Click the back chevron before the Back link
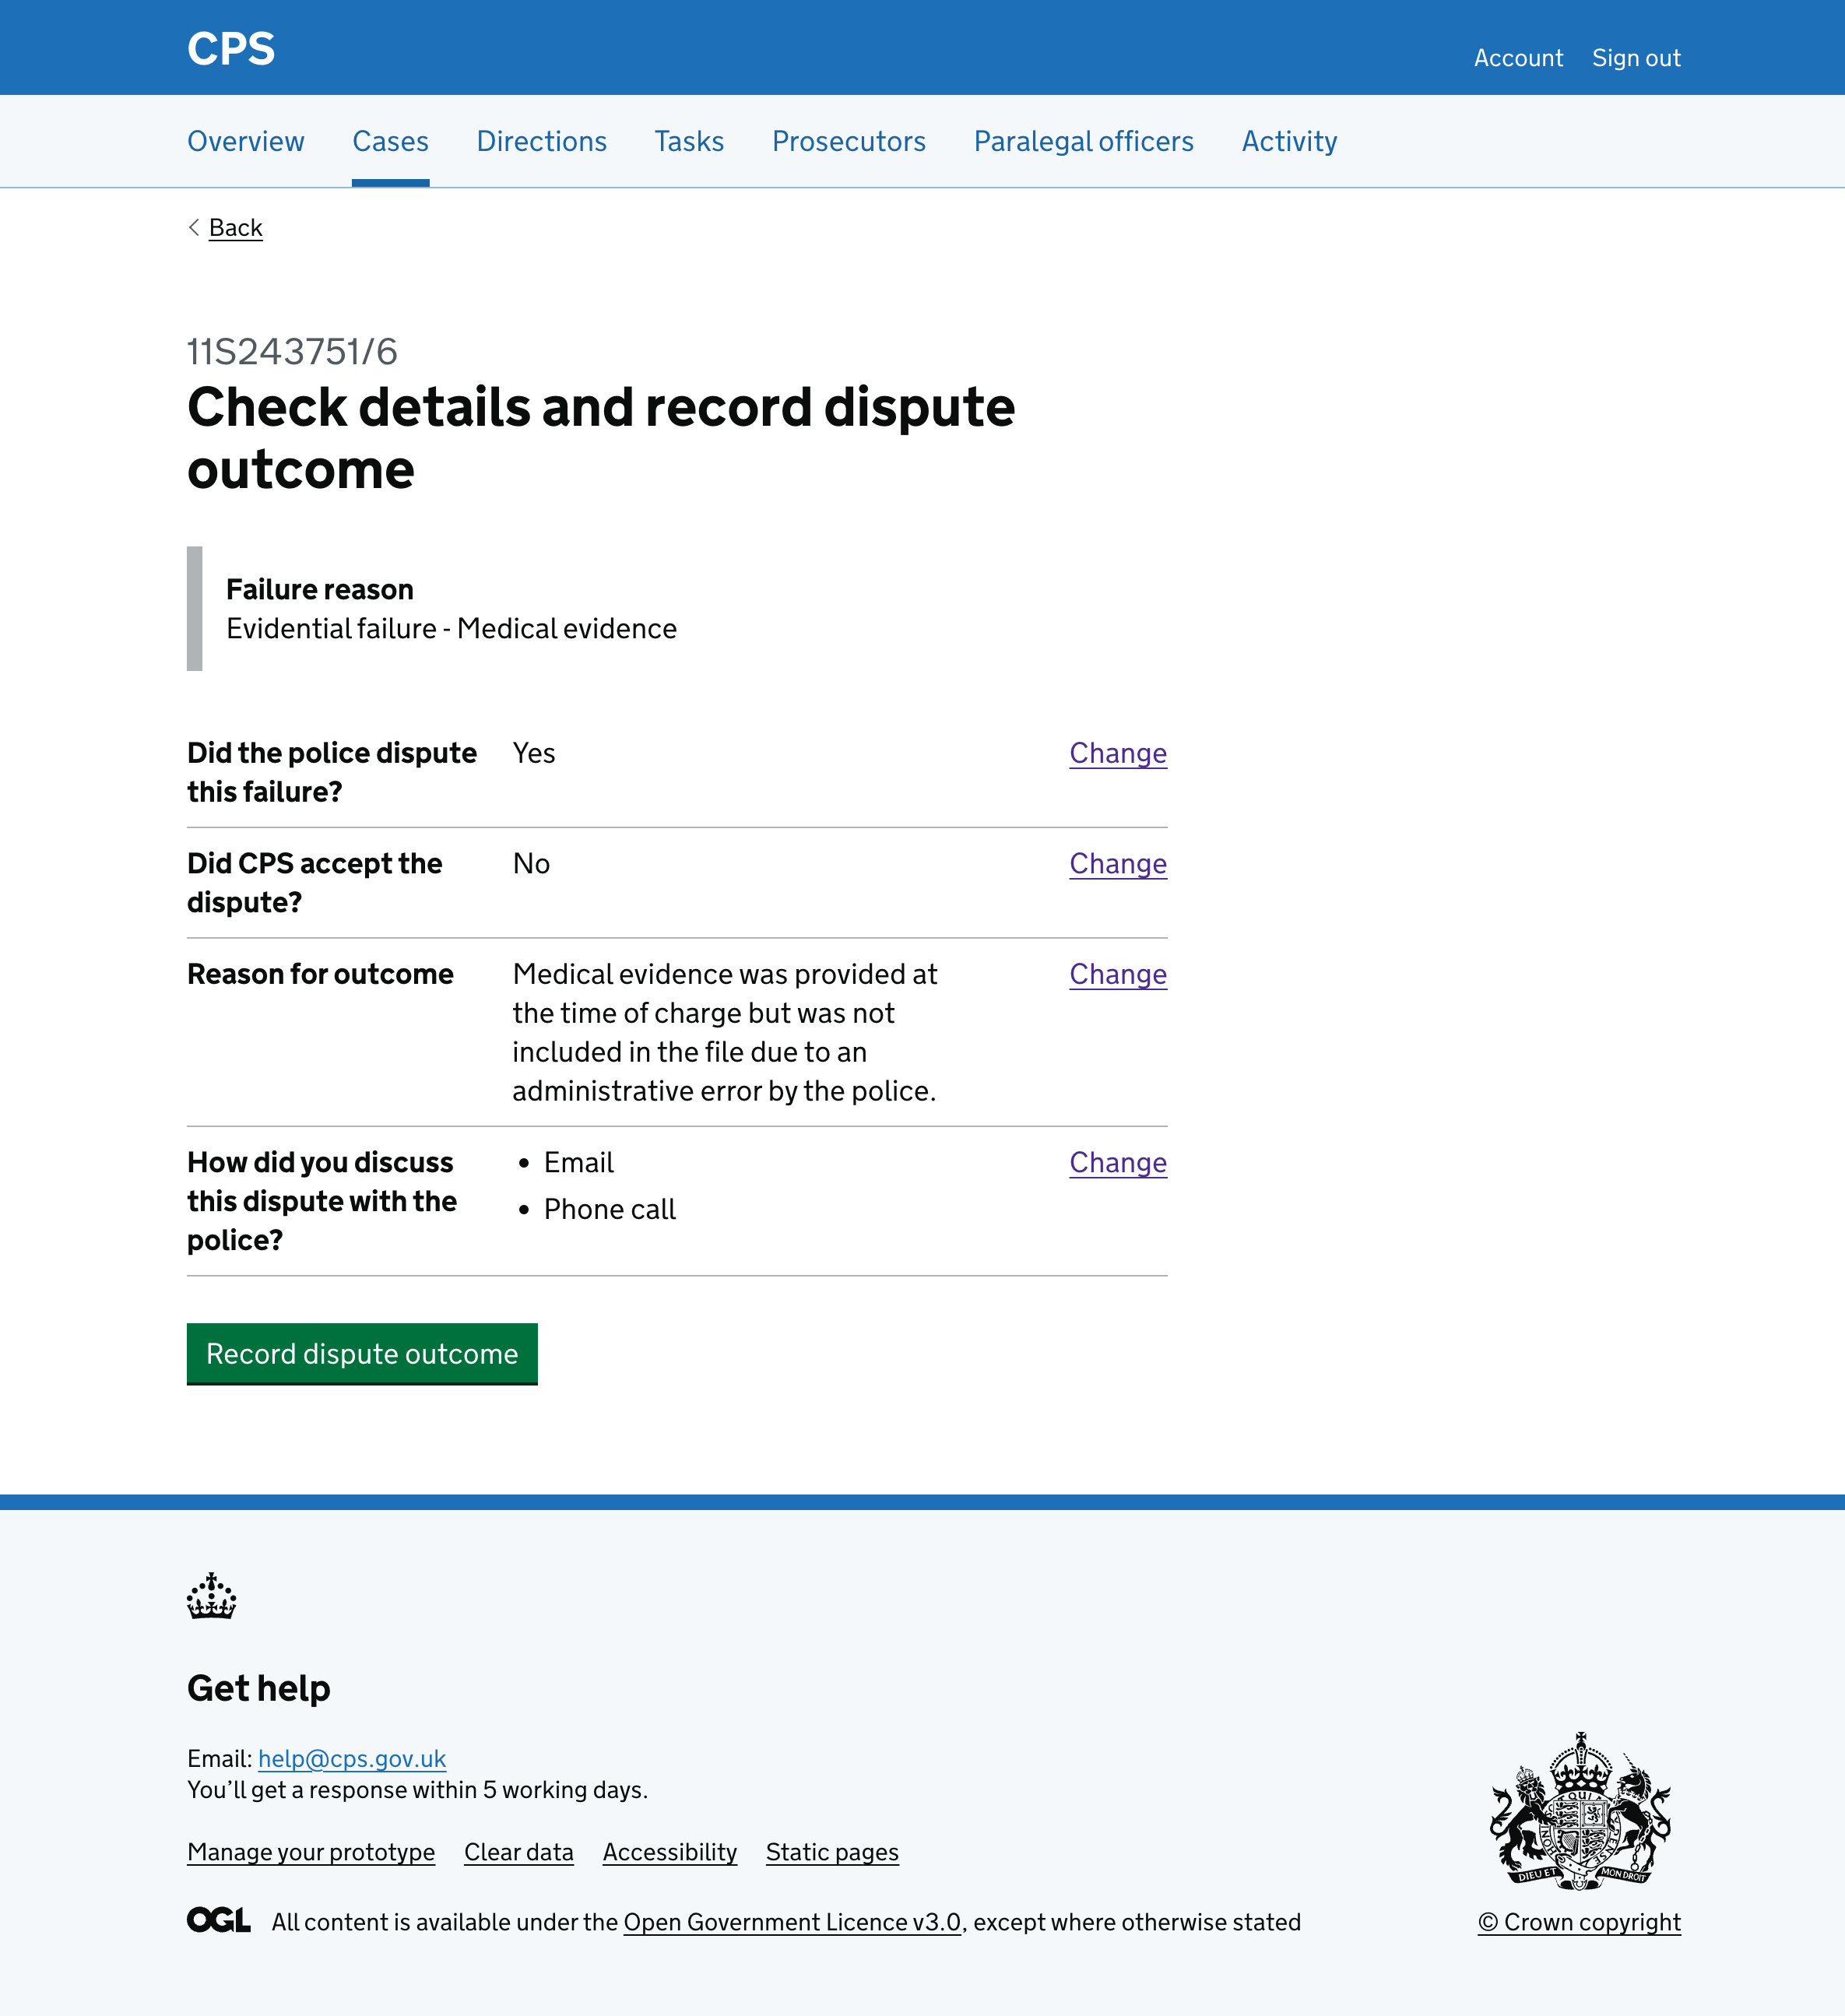The height and width of the screenshot is (2016, 1845). point(193,227)
